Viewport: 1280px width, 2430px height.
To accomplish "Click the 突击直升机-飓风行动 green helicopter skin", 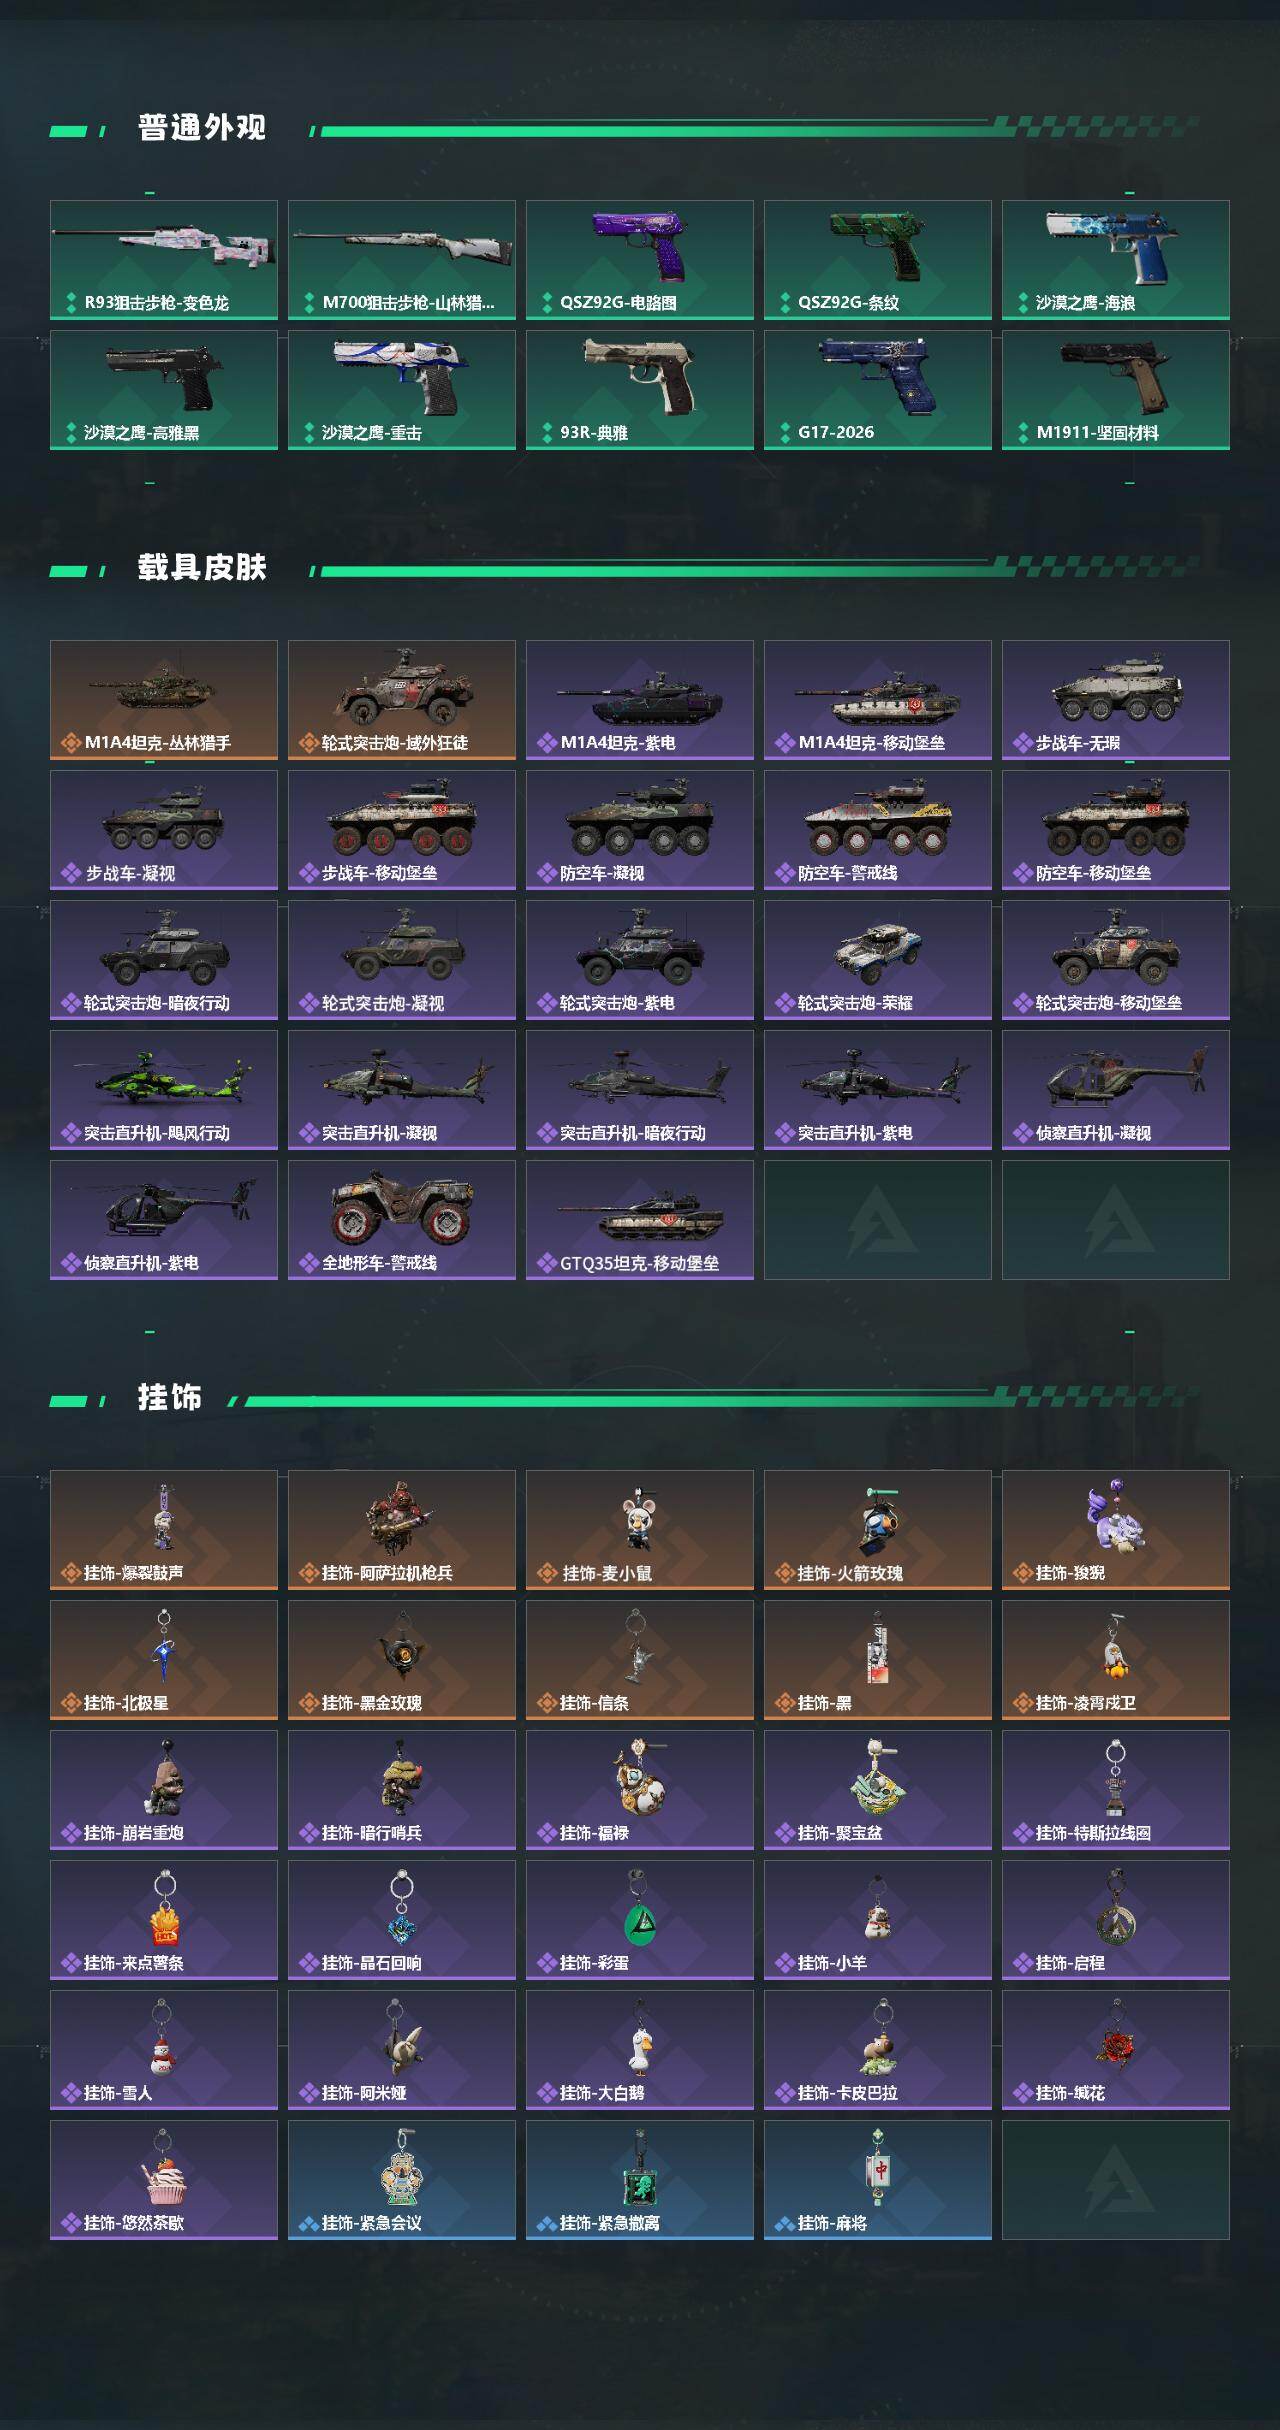I will click(164, 1090).
